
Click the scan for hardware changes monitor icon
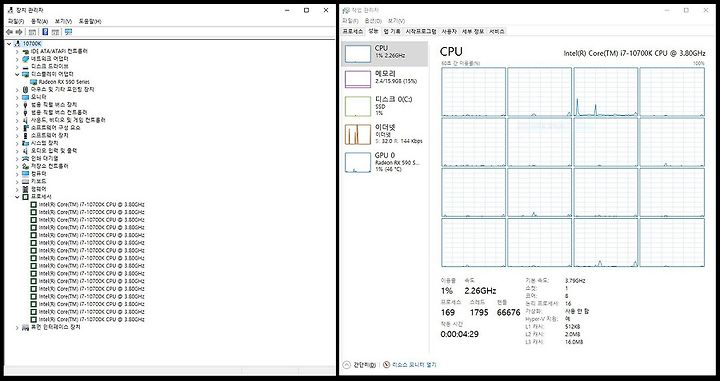[x=68, y=32]
